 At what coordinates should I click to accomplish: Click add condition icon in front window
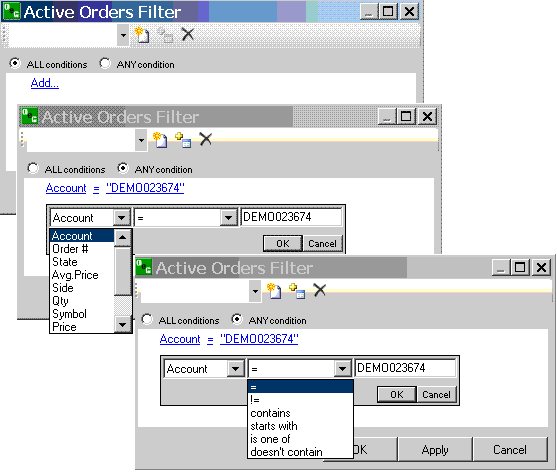297,291
